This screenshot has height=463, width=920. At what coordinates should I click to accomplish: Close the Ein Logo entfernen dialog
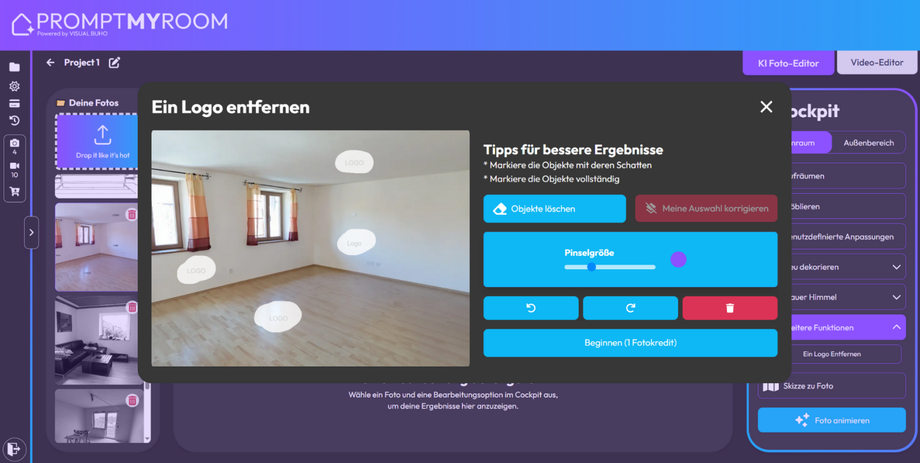coord(766,106)
